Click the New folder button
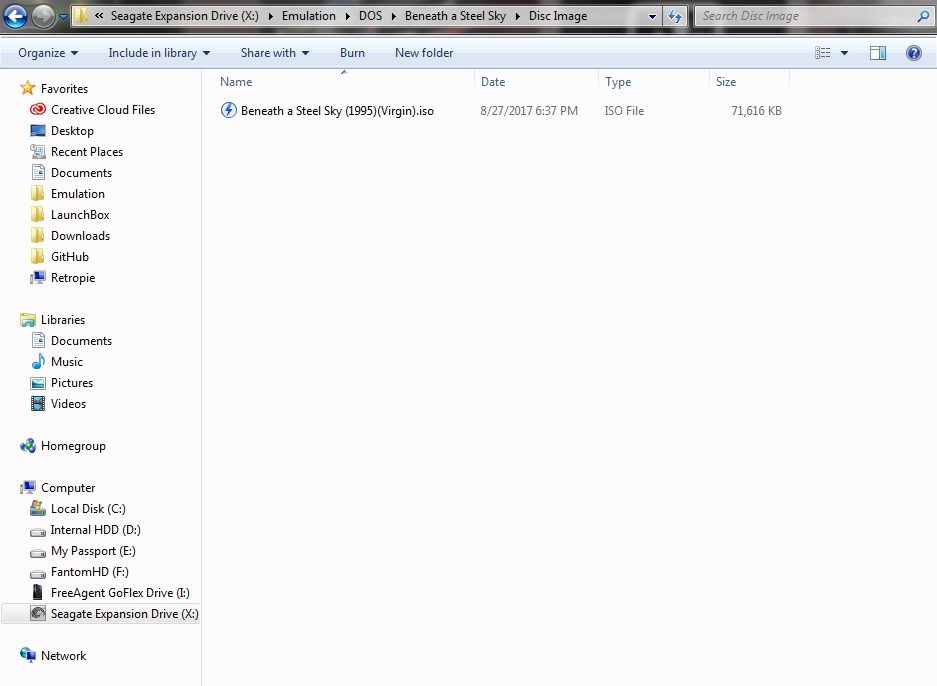 tap(424, 53)
